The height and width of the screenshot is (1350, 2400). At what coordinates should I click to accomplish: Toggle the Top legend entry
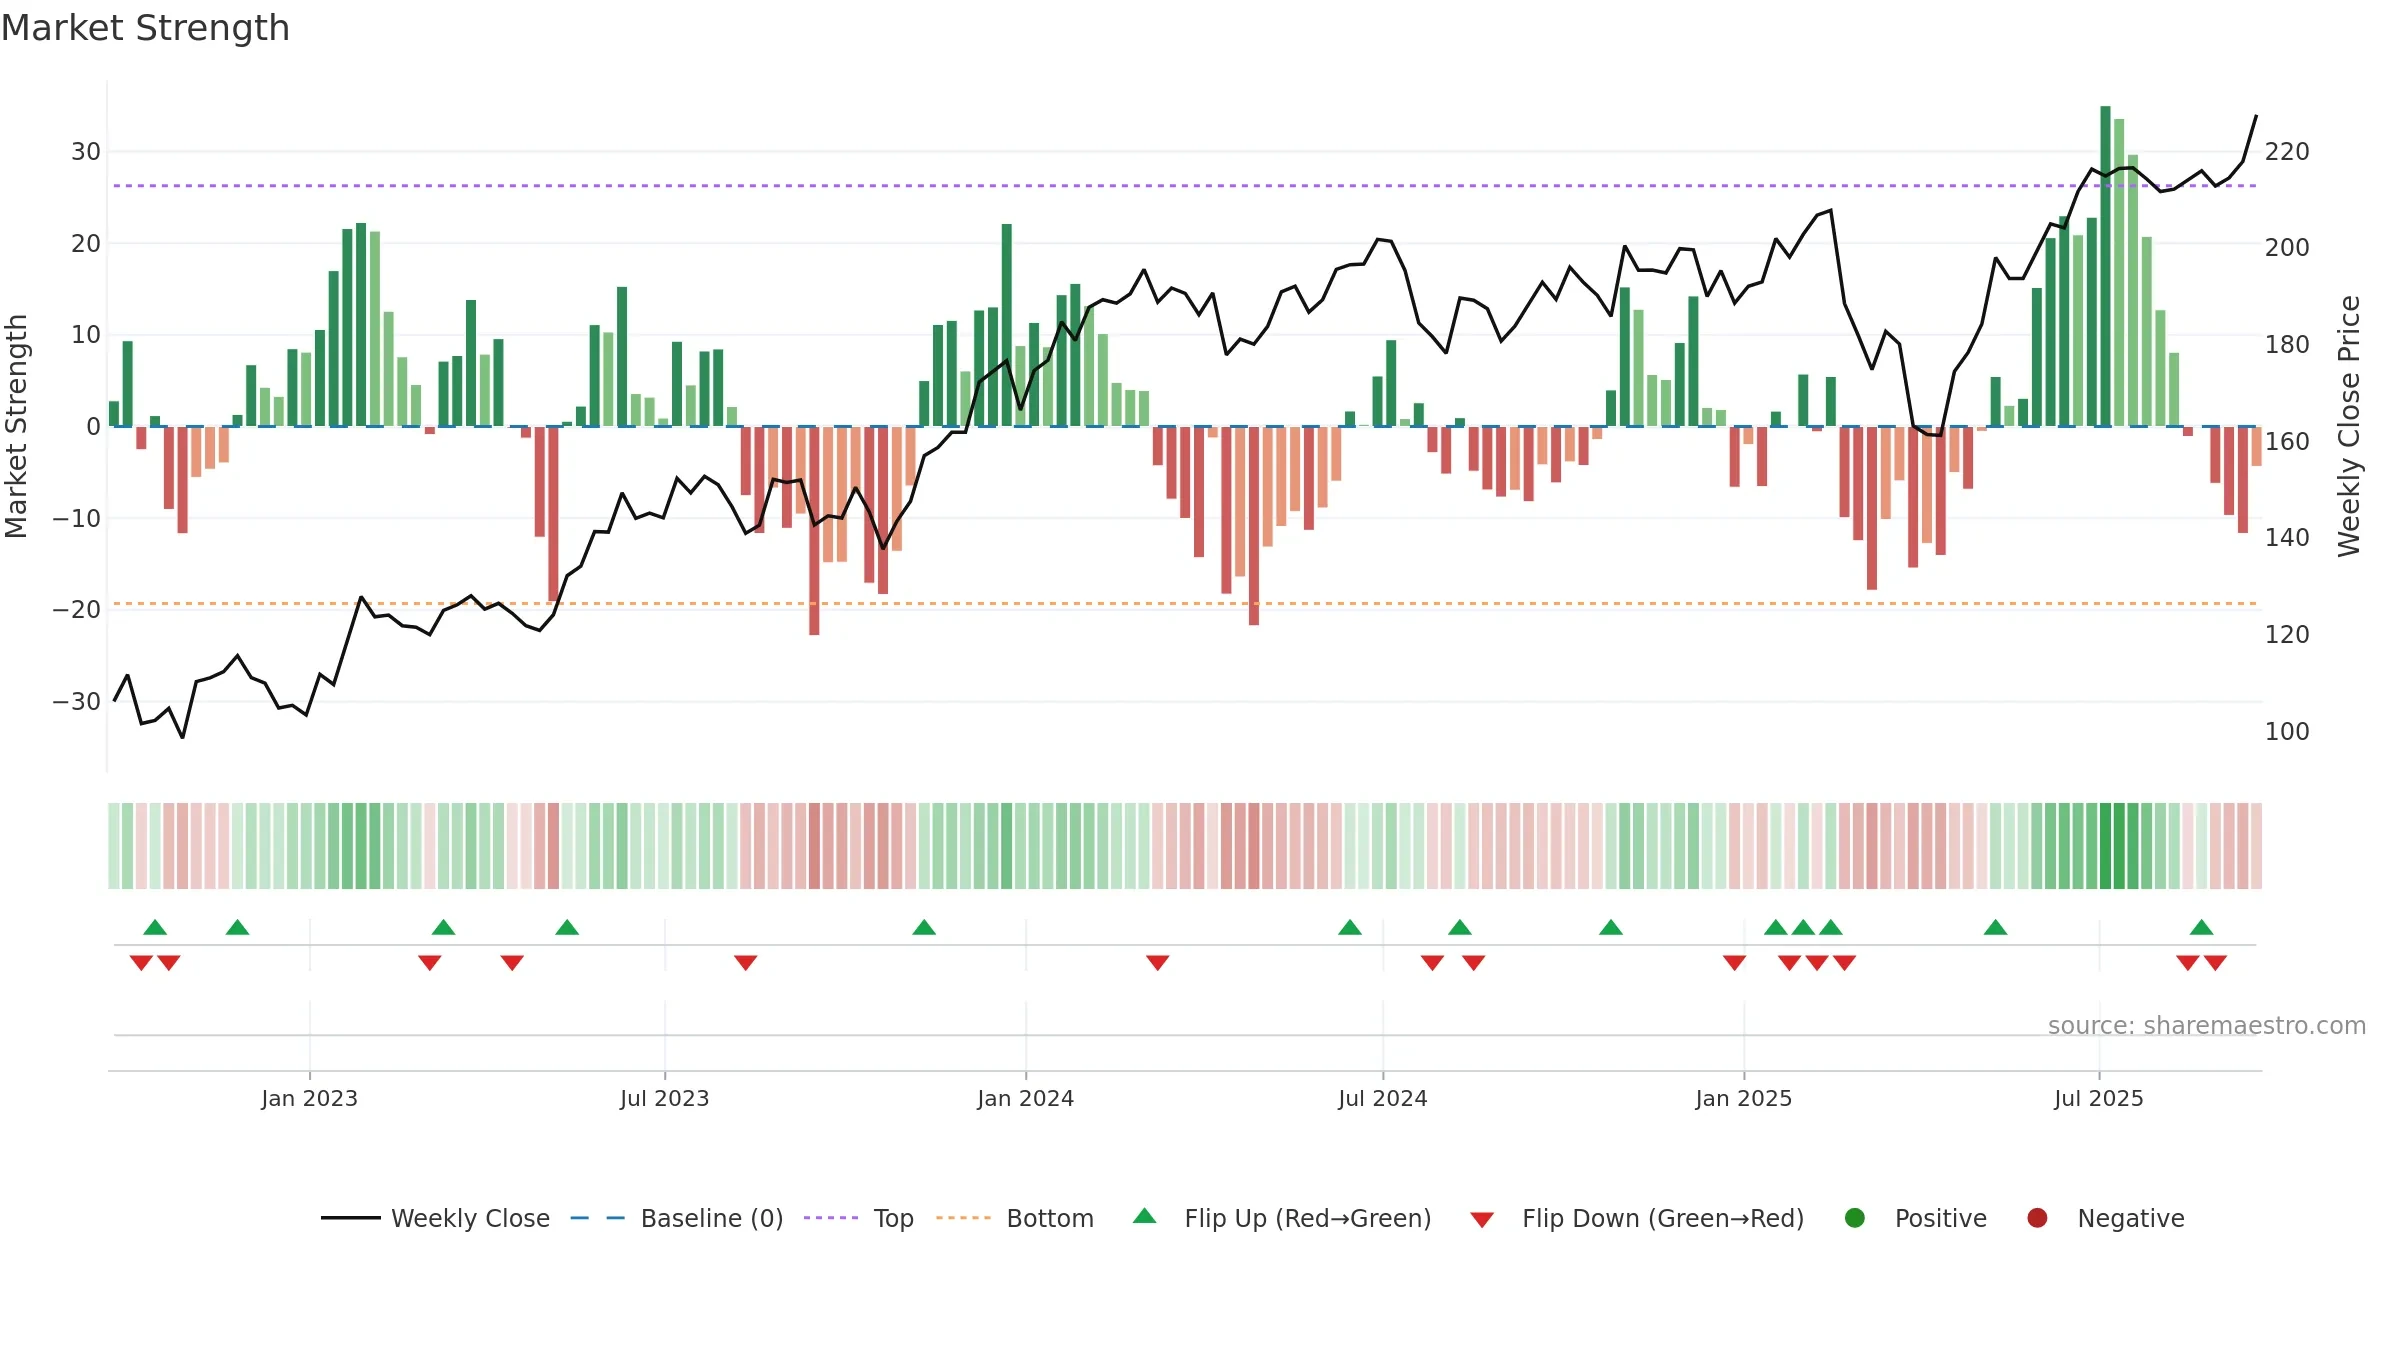pyautogui.click(x=858, y=1218)
